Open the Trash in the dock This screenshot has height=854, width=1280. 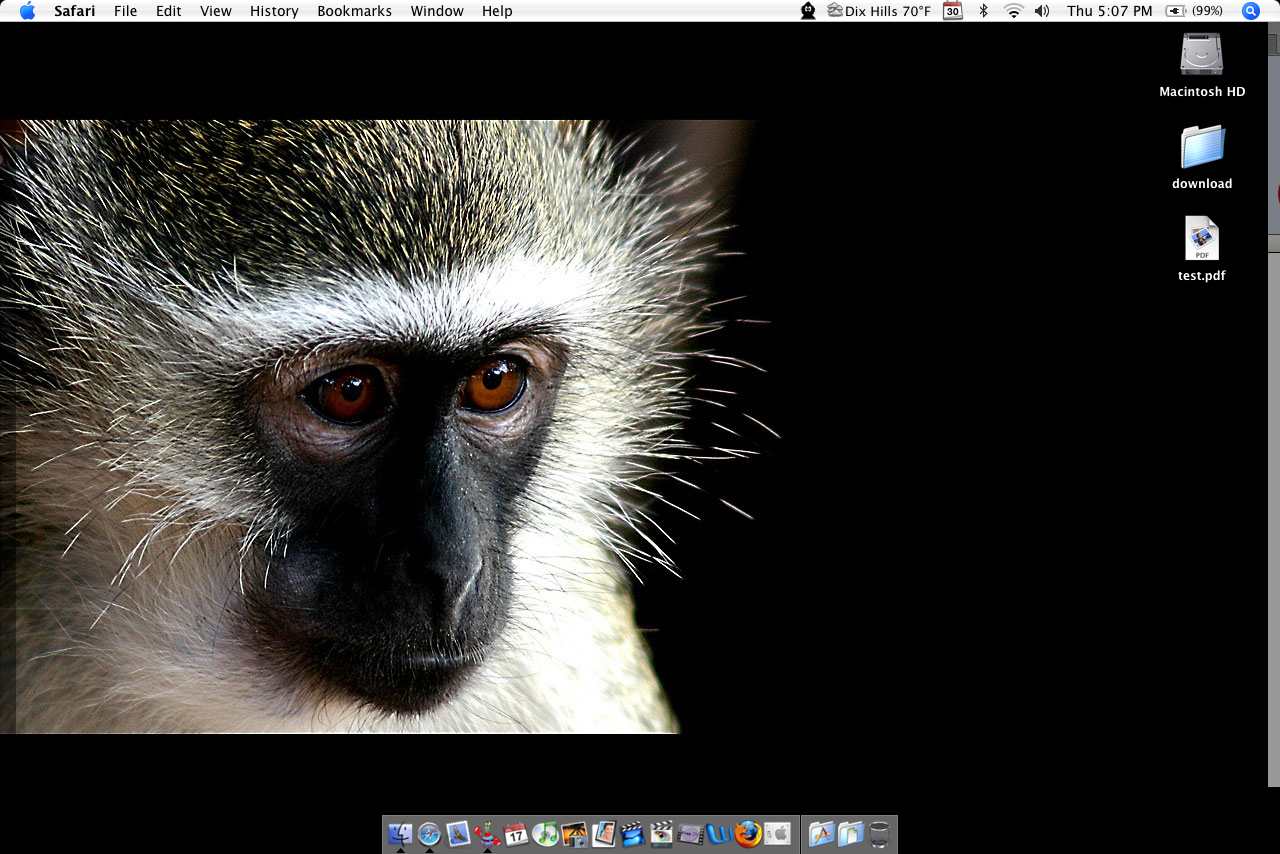pos(879,833)
